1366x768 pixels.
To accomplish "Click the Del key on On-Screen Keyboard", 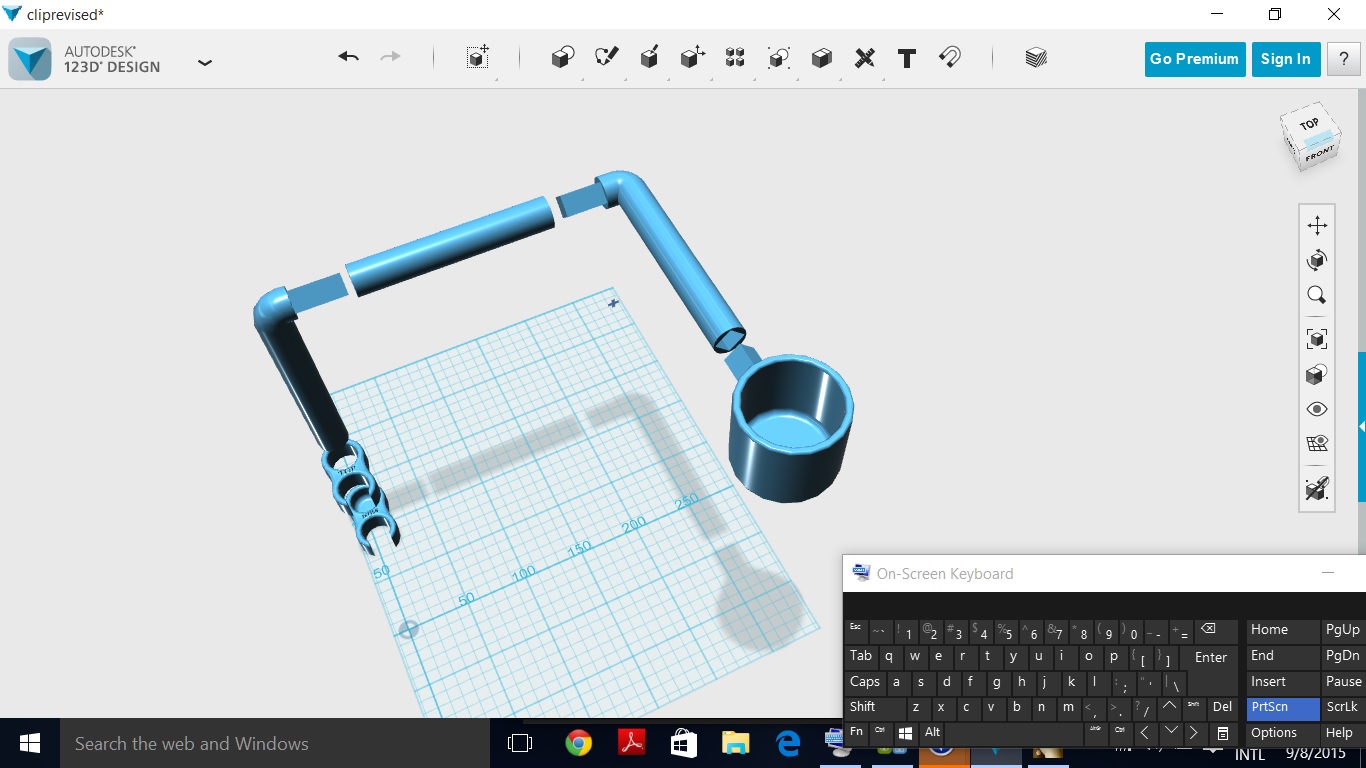I will point(1222,708).
